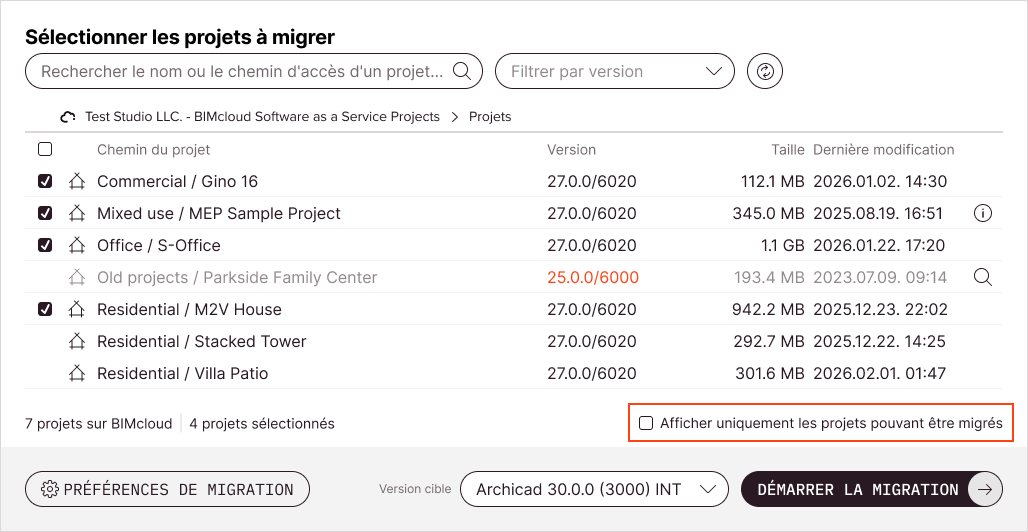Uncheck the Office / S-Office checkbox
Screen dimensions: 1028x532
coord(45,245)
